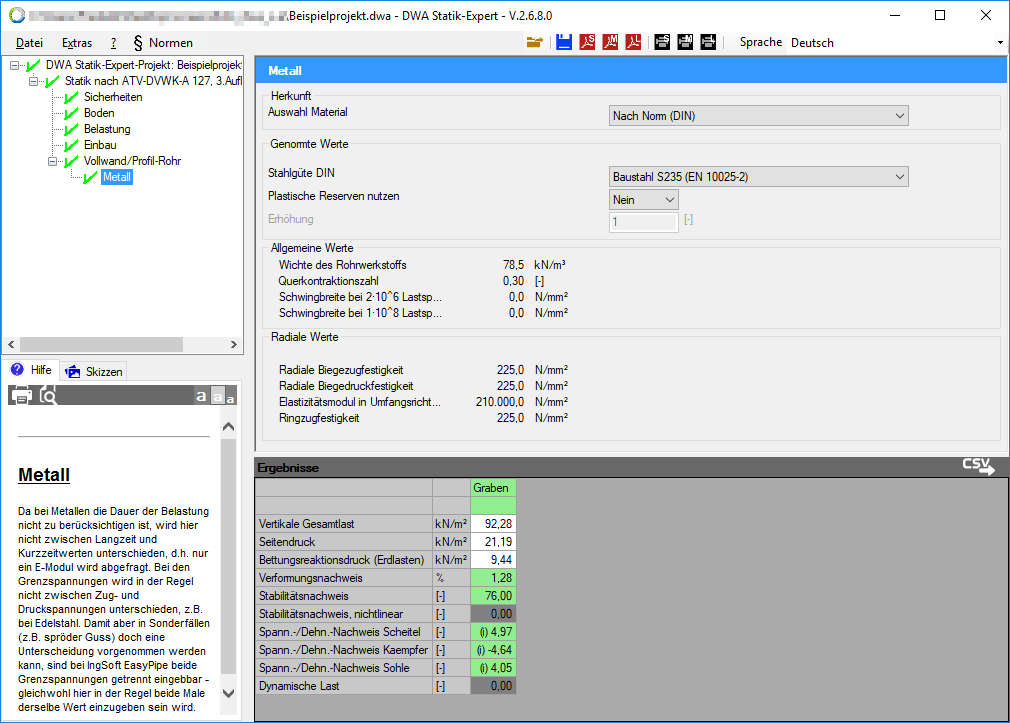Save project with blue floppy disk icon
1010x723 pixels.
pos(564,42)
